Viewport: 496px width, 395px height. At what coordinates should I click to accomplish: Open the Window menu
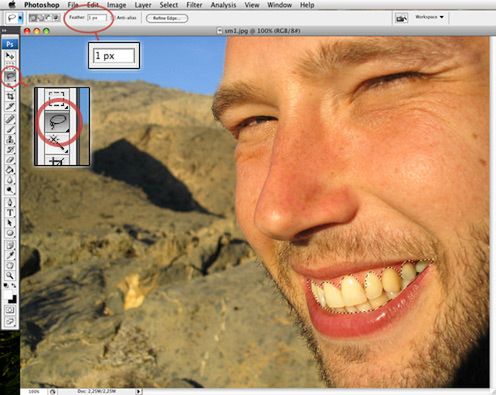point(279,5)
